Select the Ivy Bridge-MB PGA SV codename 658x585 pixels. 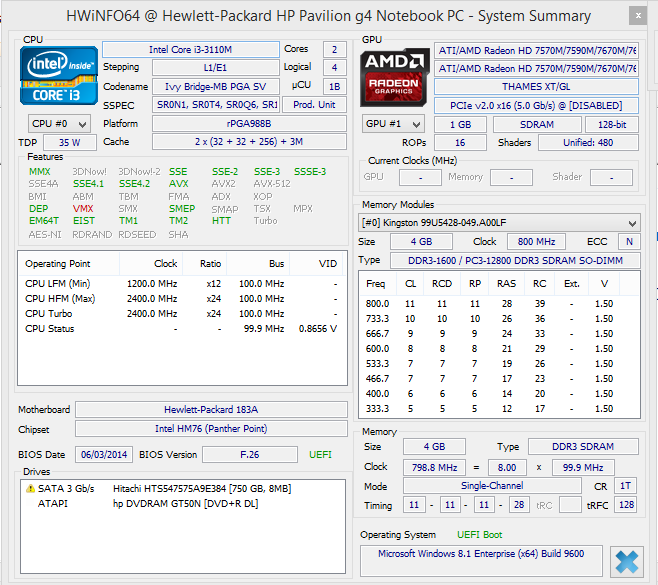(x=216, y=86)
